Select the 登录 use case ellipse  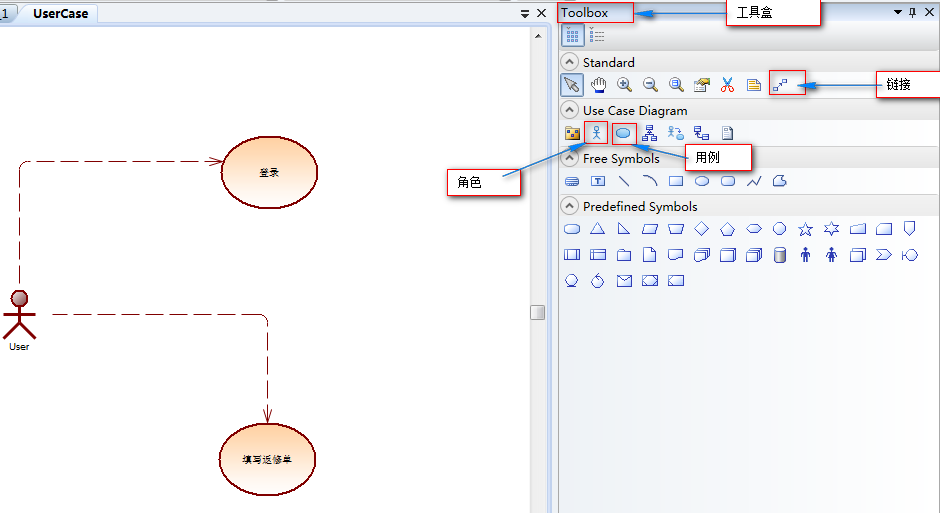coord(269,173)
